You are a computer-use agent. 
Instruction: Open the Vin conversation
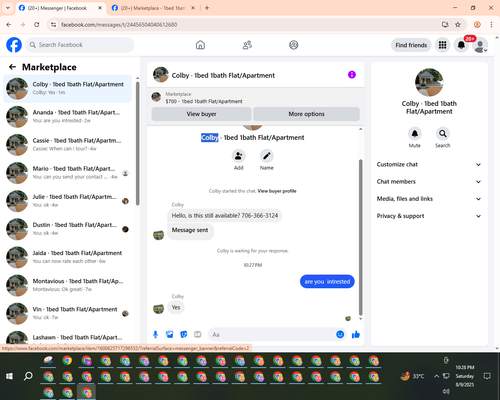click(67, 313)
